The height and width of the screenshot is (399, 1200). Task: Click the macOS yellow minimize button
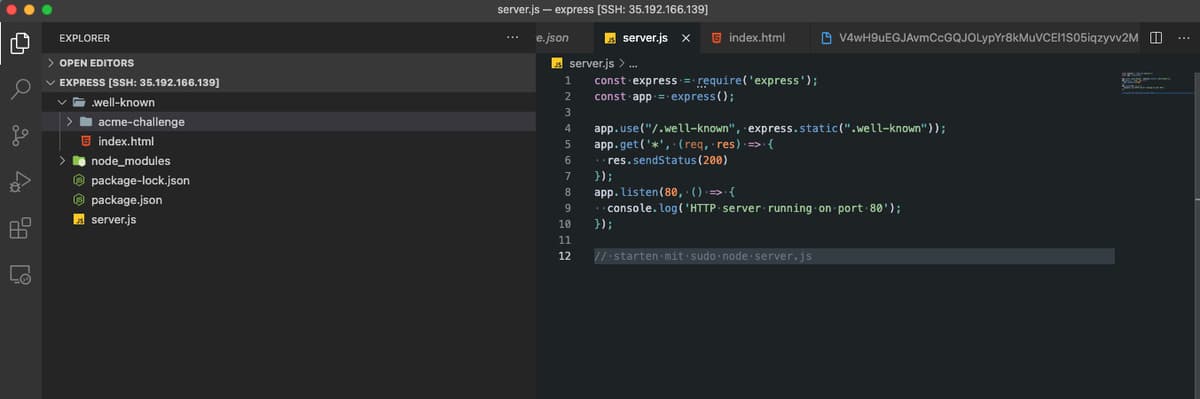click(30, 9)
